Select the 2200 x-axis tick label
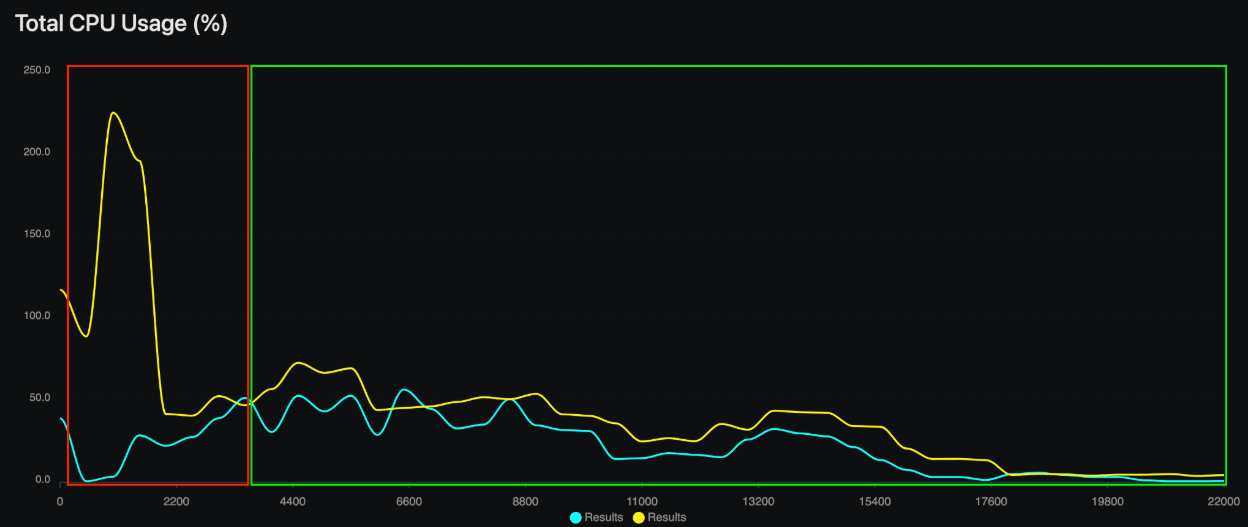Image resolution: width=1248 pixels, height=527 pixels. click(176, 501)
